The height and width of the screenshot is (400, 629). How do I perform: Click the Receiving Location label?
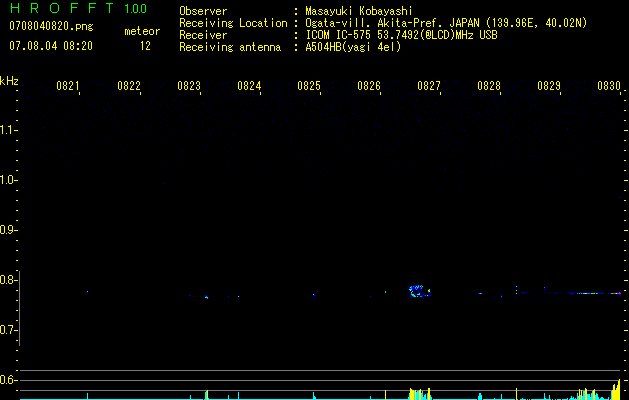[x=233, y=23]
